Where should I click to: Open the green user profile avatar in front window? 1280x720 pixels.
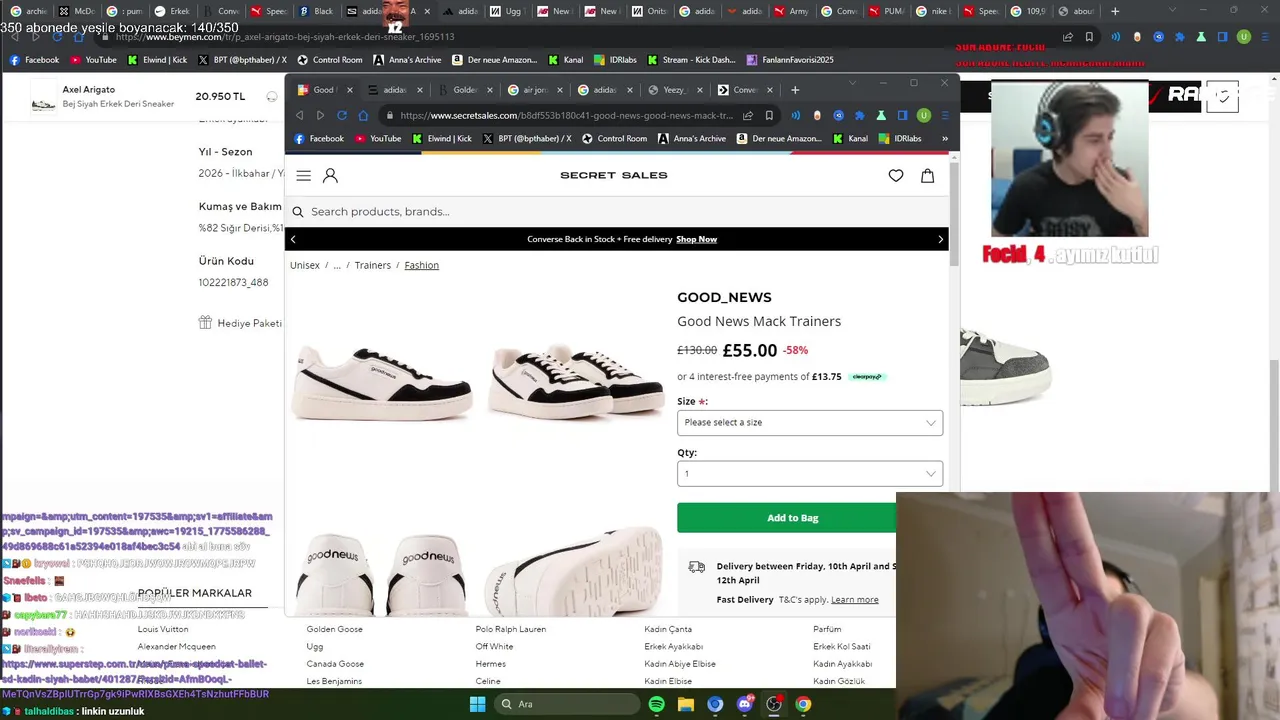[923, 115]
